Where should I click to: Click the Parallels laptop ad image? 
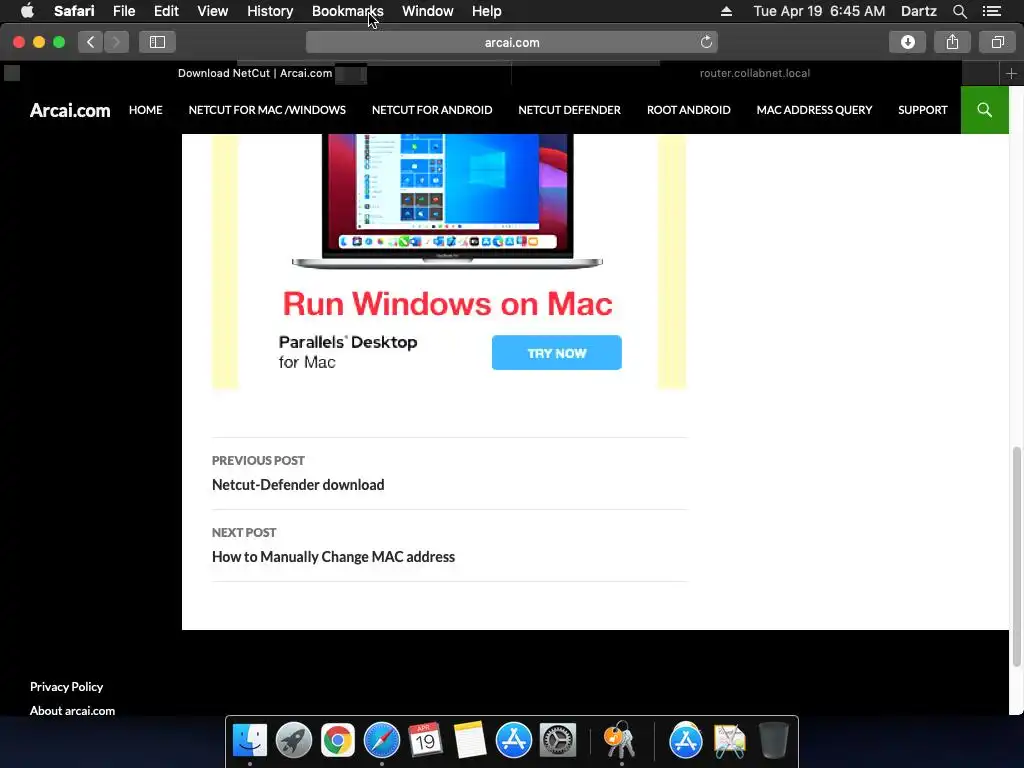[x=447, y=202]
